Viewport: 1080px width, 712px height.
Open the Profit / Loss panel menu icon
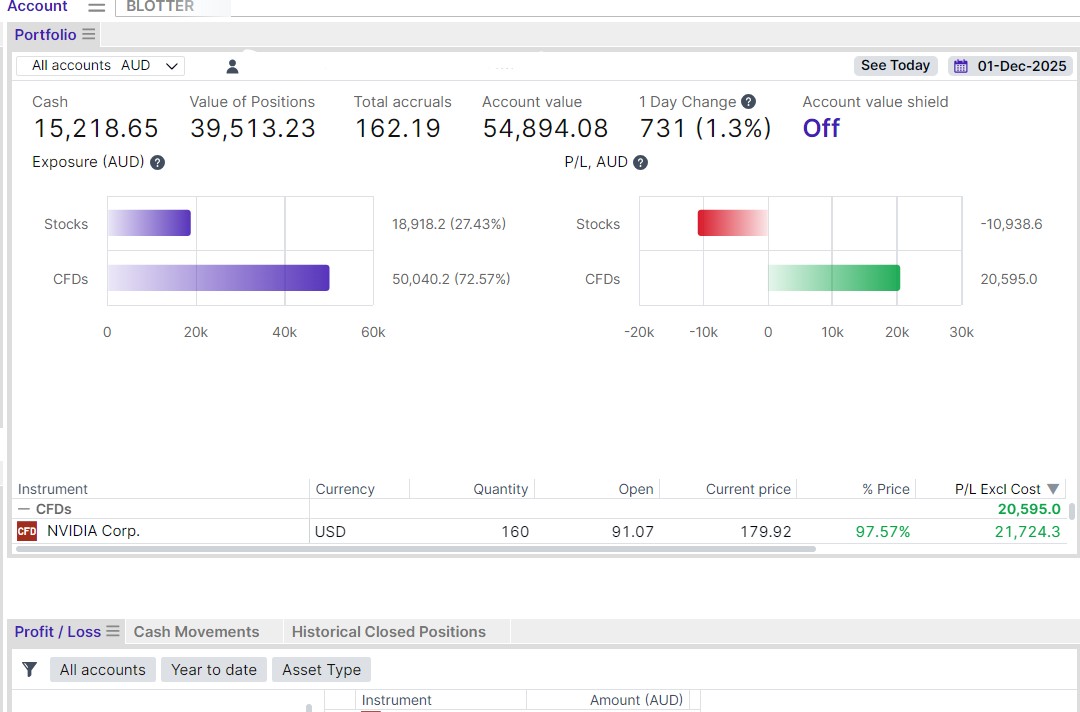point(113,631)
